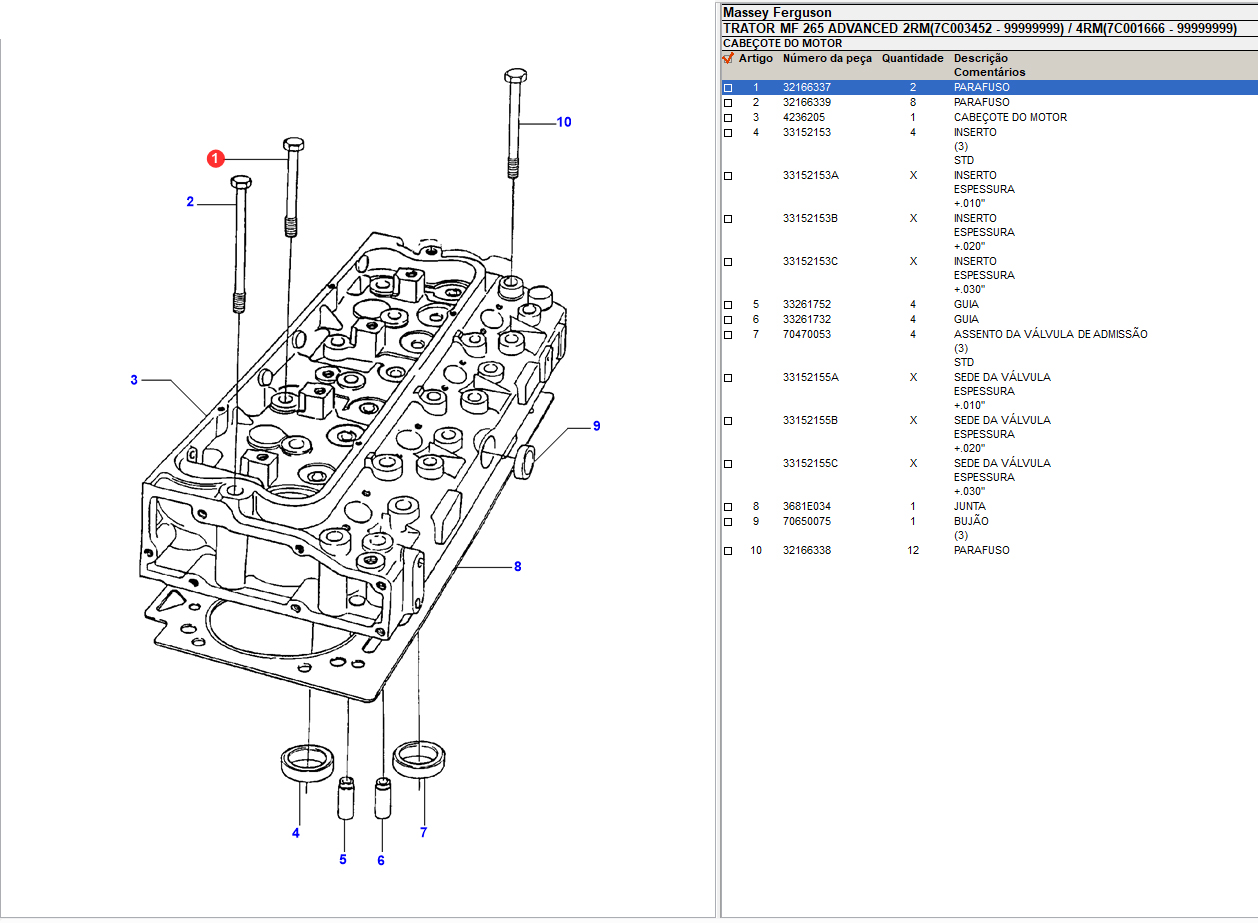Click the Quantidade column header
This screenshot has height=923, width=1258.
pyautogui.click(x=912, y=59)
